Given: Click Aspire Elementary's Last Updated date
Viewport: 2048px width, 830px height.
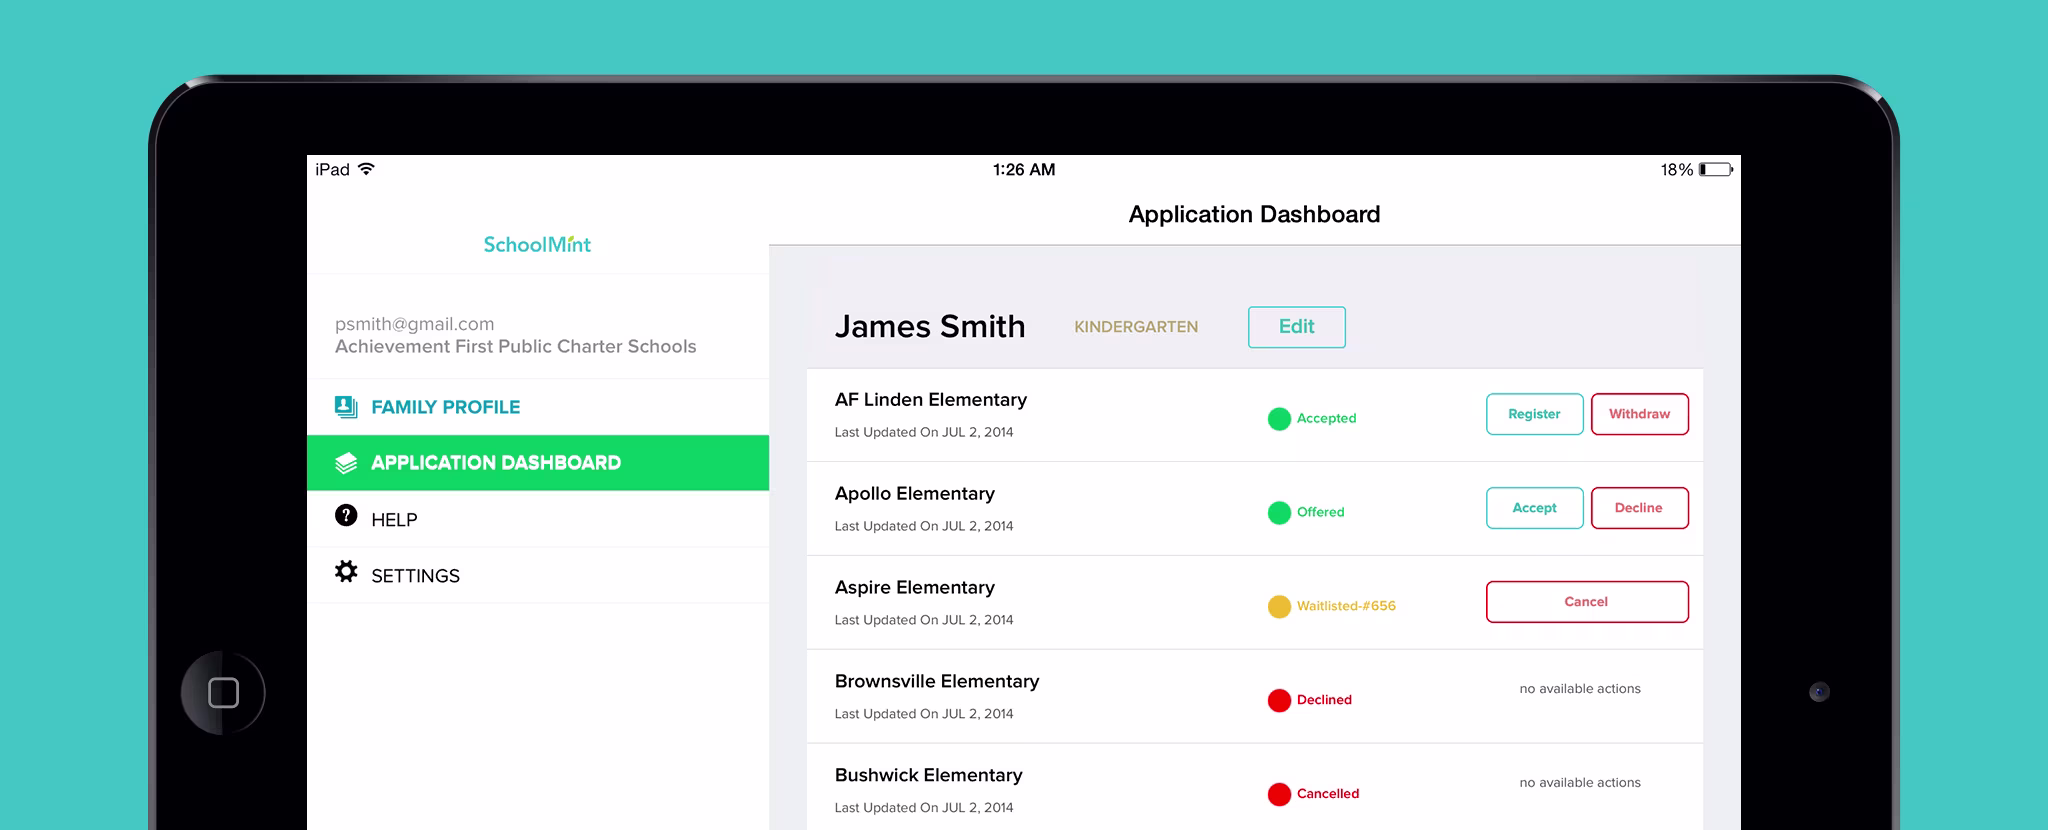Looking at the screenshot, I should [924, 620].
